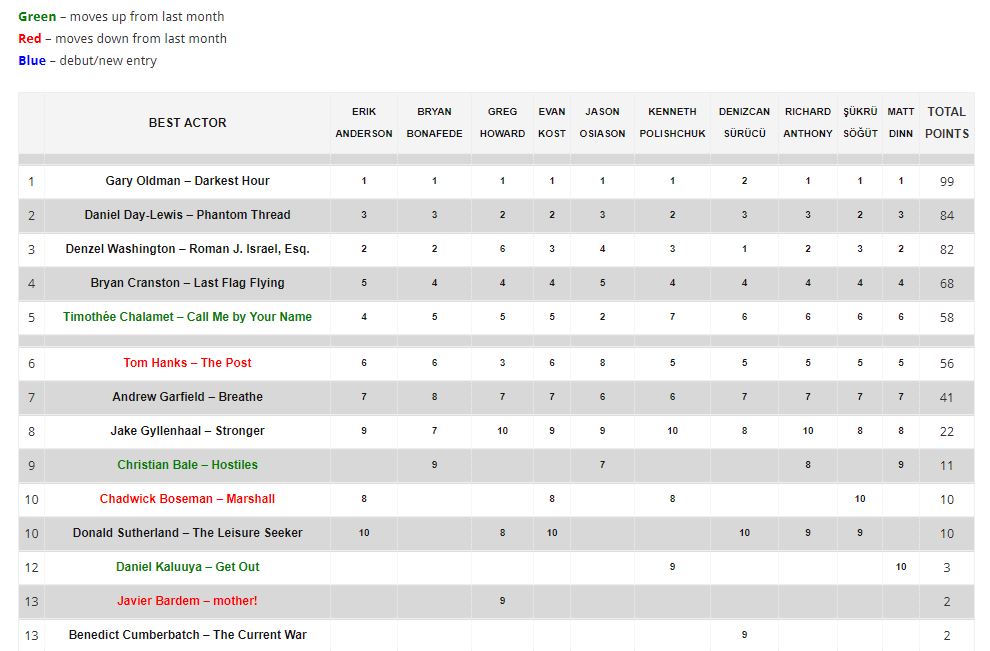
Task: Select green 'Timothée Chalamet – Call Me by Your Name'
Action: [188, 317]
